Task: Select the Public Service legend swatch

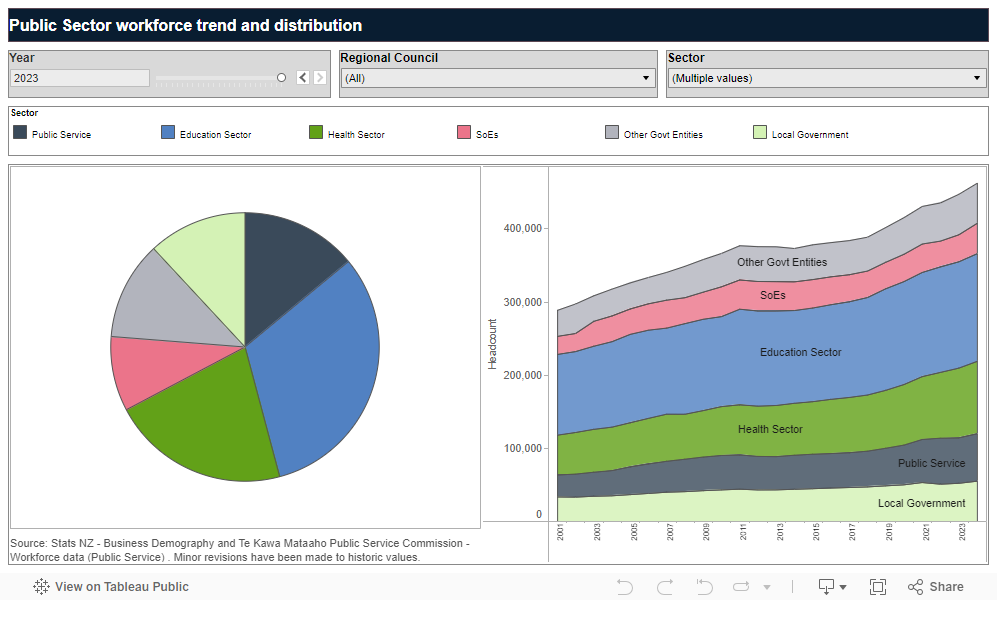Action: 18,131
